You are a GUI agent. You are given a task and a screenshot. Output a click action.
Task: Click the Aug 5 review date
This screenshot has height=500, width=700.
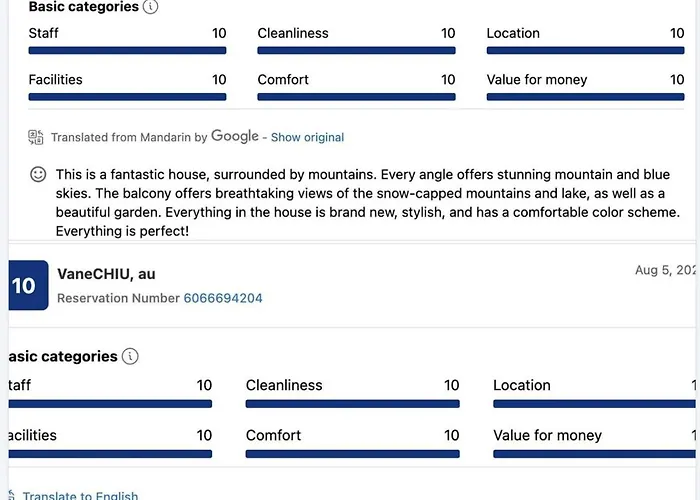tap(665, 270)
